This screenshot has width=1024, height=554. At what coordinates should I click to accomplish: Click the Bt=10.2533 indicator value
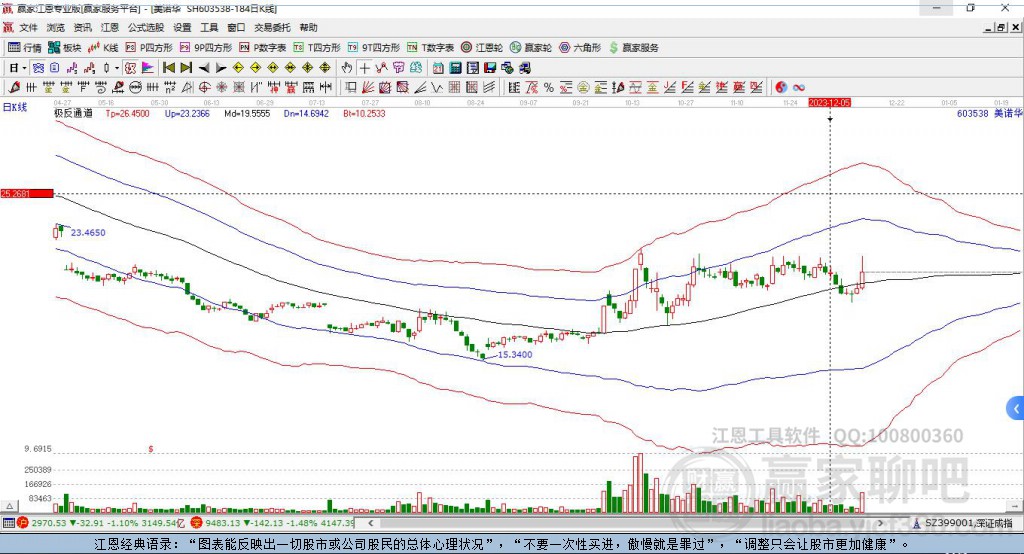point(364,113)
